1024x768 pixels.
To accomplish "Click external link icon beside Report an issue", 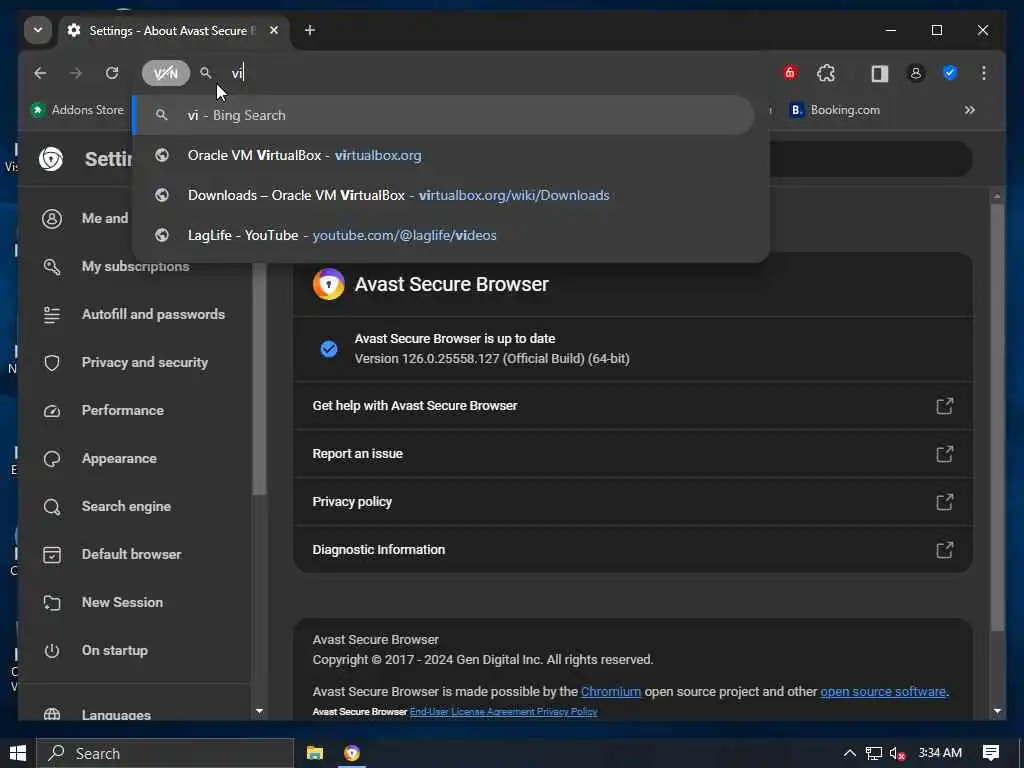I will [x=944, y=454].
